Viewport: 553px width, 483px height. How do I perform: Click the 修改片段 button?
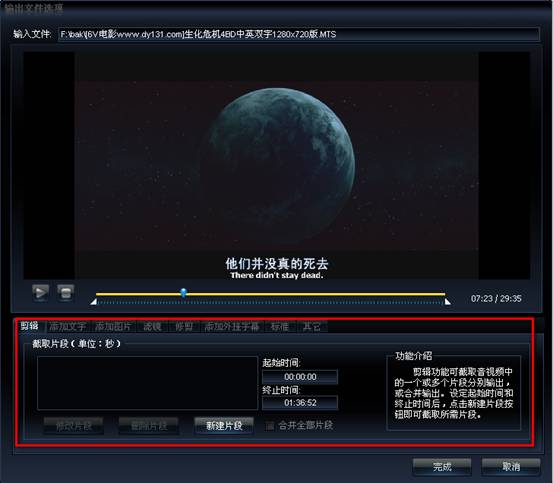coord(74,426)
